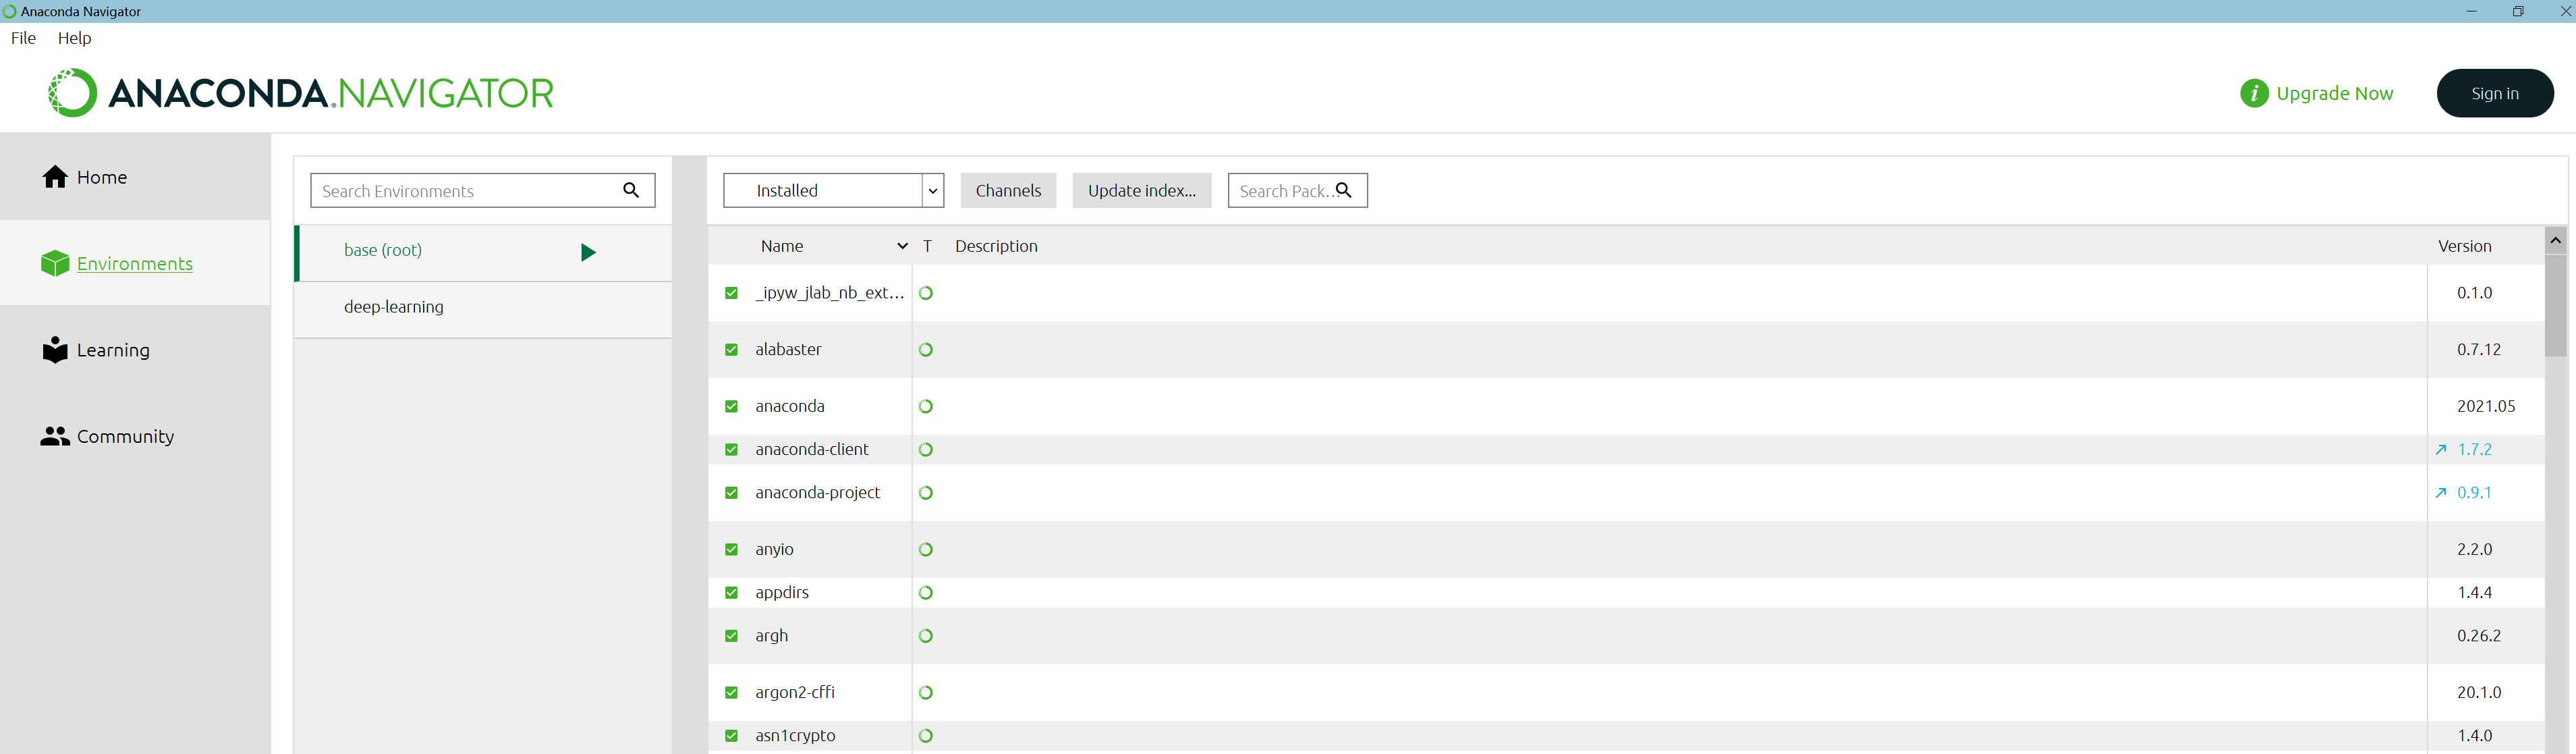This screenshot has width=2576, height=754.
Task: Click the Upgrade Now info icon
Action: [2254, 93]
